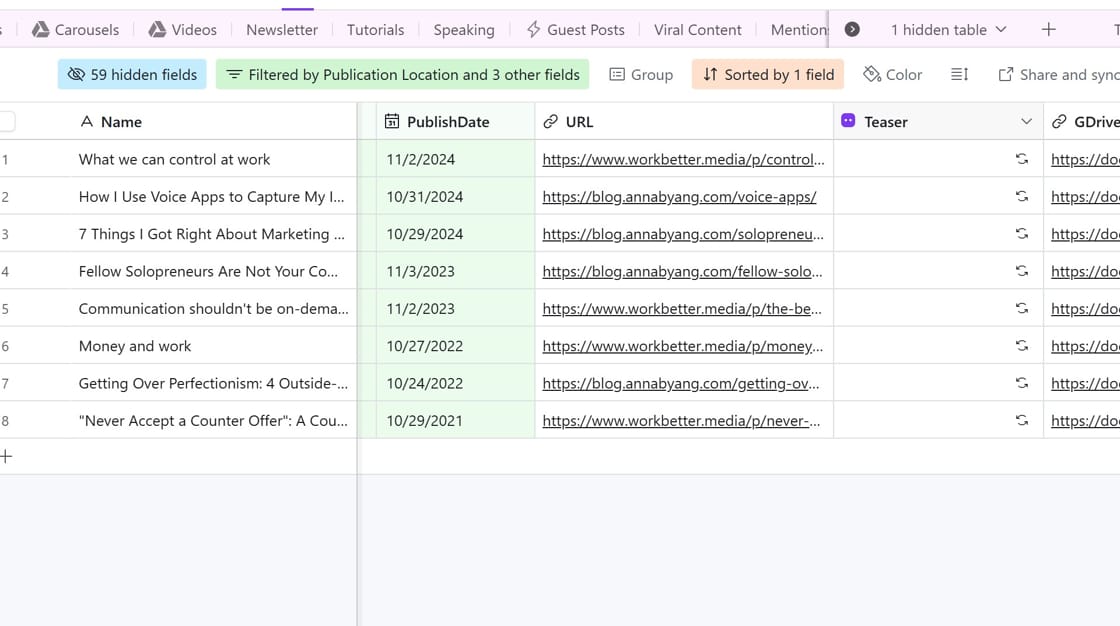Click the Sorted by 1 field button
The image size is (1120, 626).
point(767,73)
